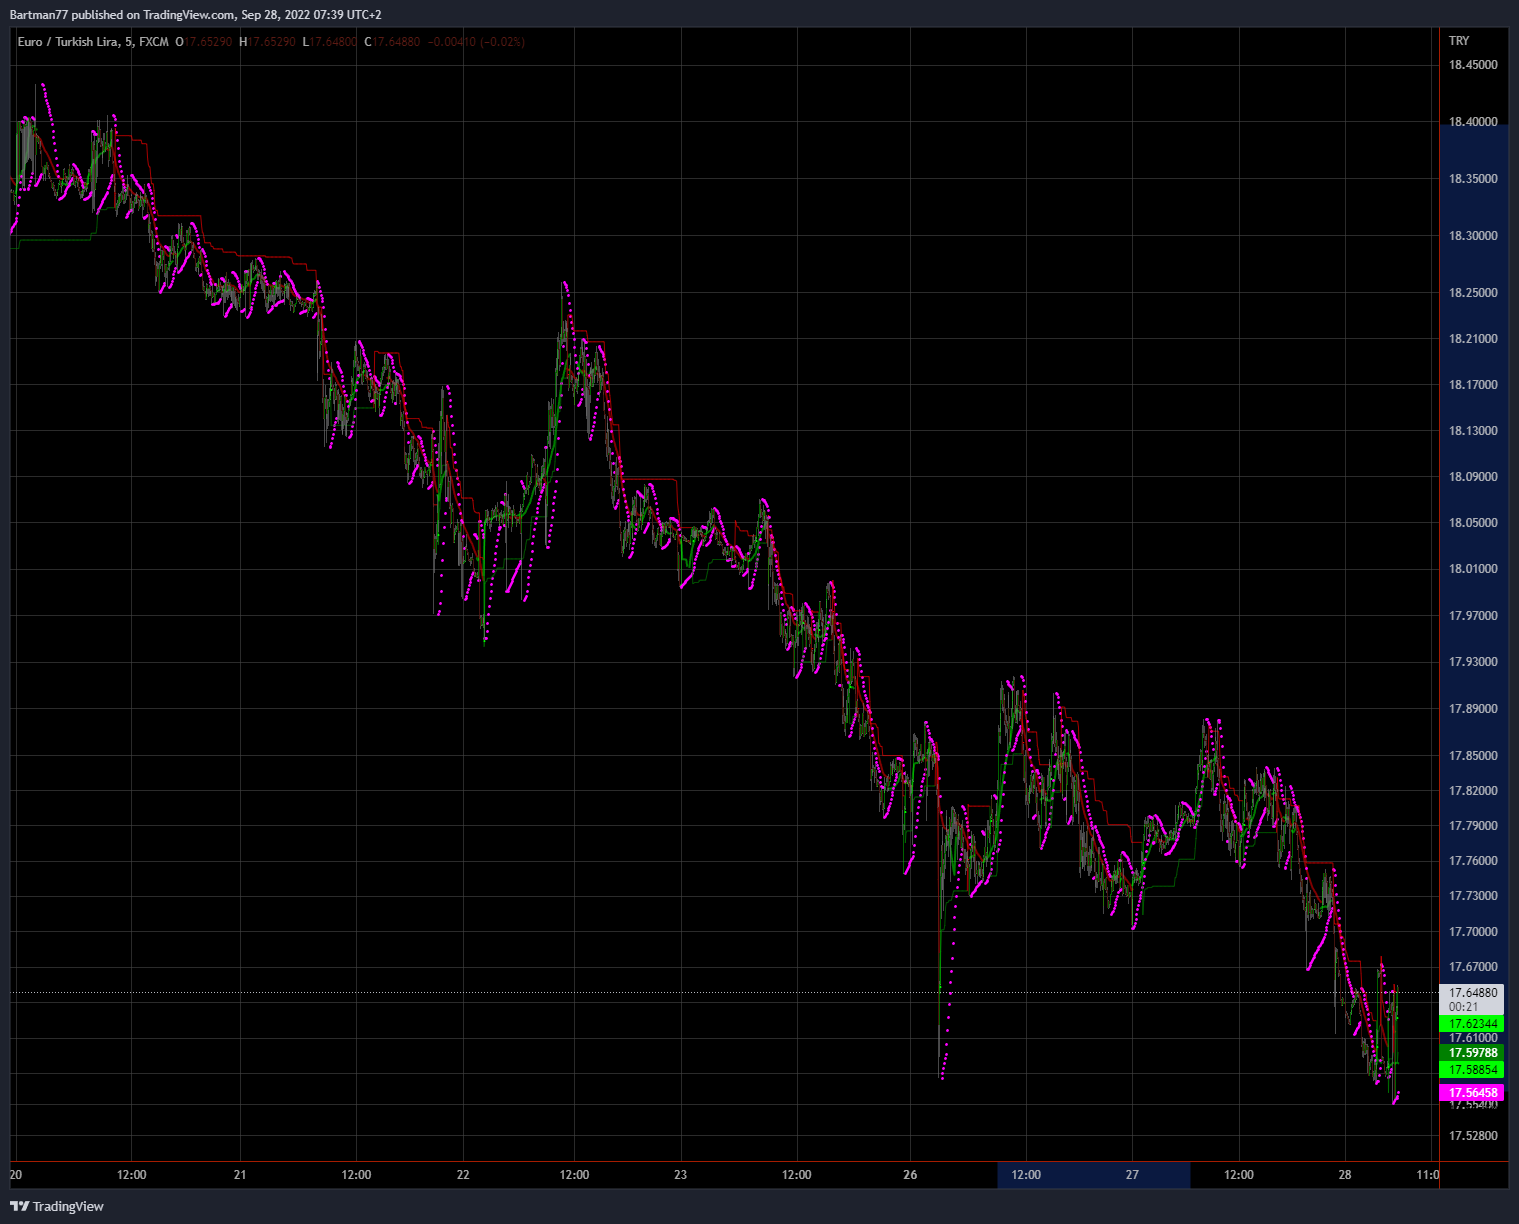Screen dimensions: 1519x1224
Task: Click the 17.76000 price axis label
Action: (x=1473, y=861)
